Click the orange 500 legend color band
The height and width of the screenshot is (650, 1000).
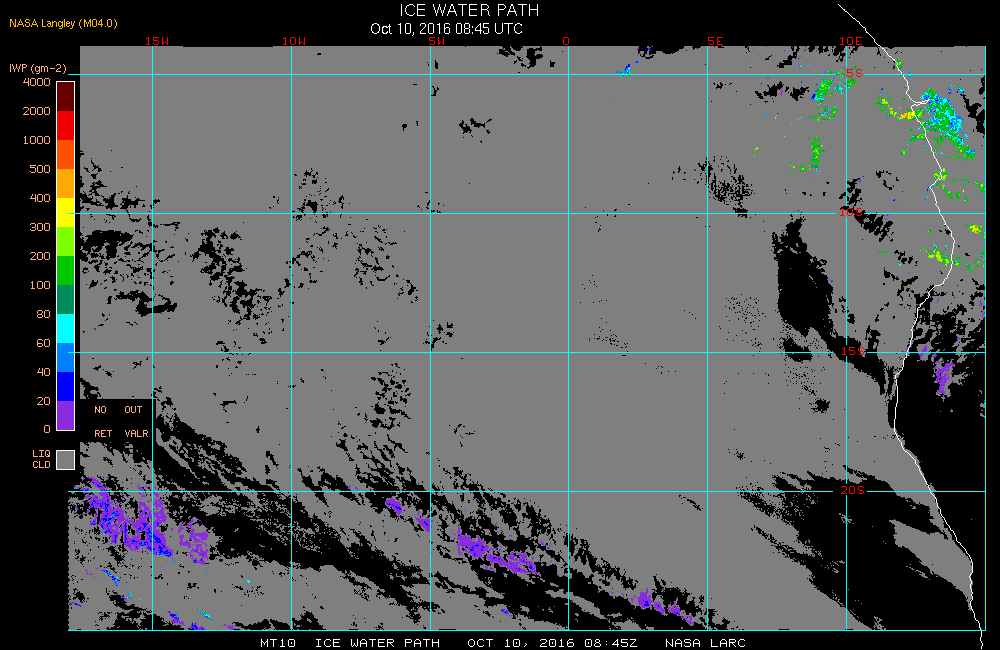(65, 184)
